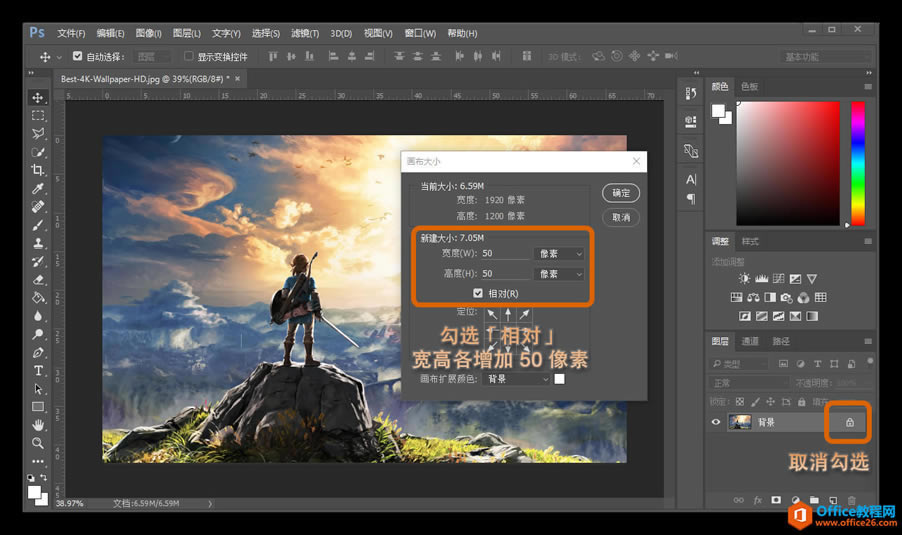
Task: Click the foreground color swatch in toolbox
Action: click(x=35, y=492)
